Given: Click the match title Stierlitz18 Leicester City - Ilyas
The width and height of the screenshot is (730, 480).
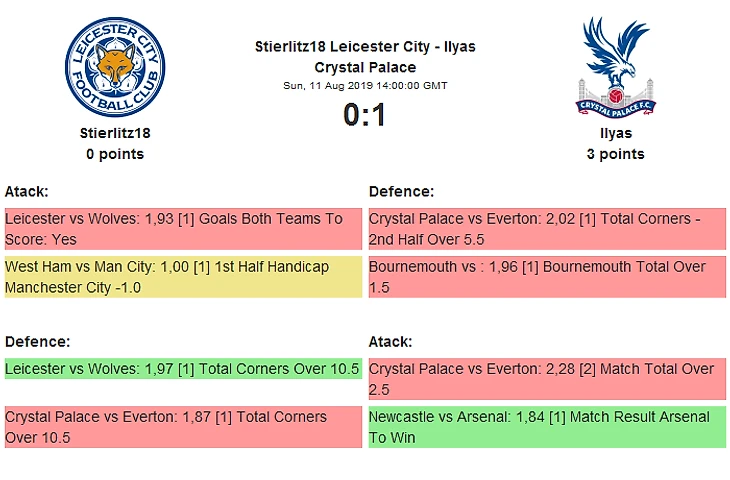Looking at the screenshot, I should click(x=365, y=47).
